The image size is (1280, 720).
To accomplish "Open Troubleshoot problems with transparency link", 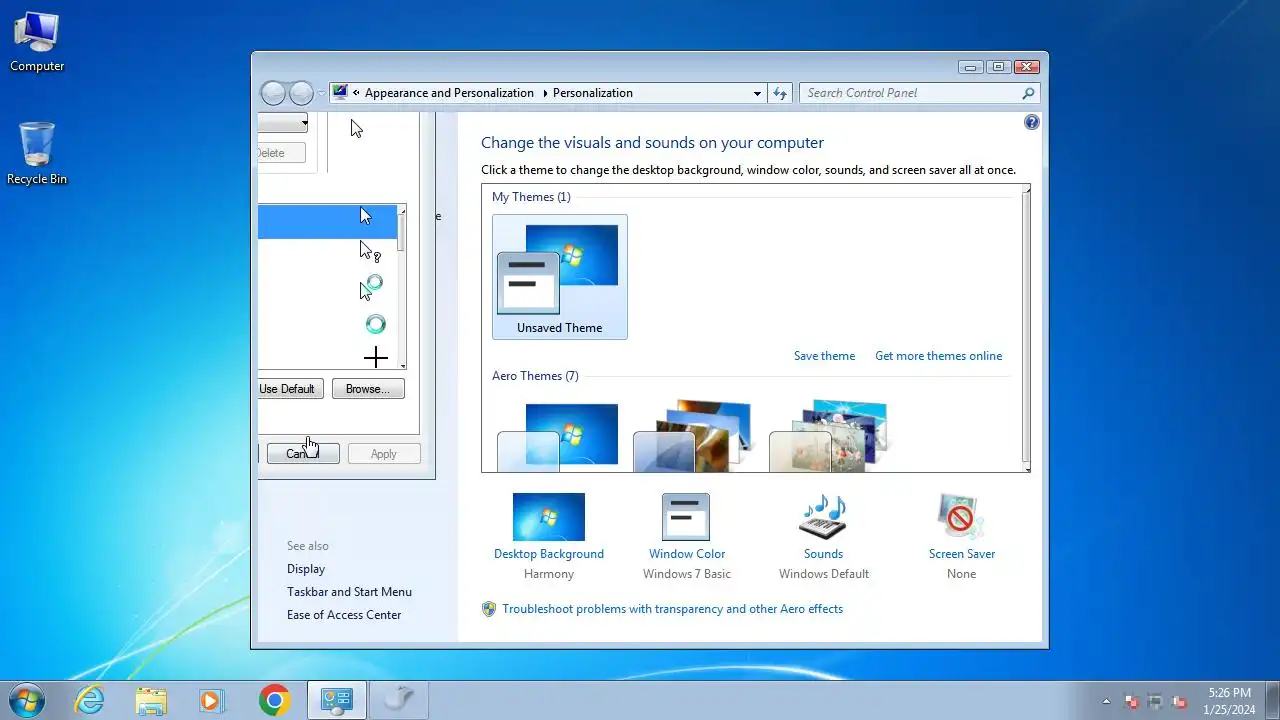I will tap(672, 609).
